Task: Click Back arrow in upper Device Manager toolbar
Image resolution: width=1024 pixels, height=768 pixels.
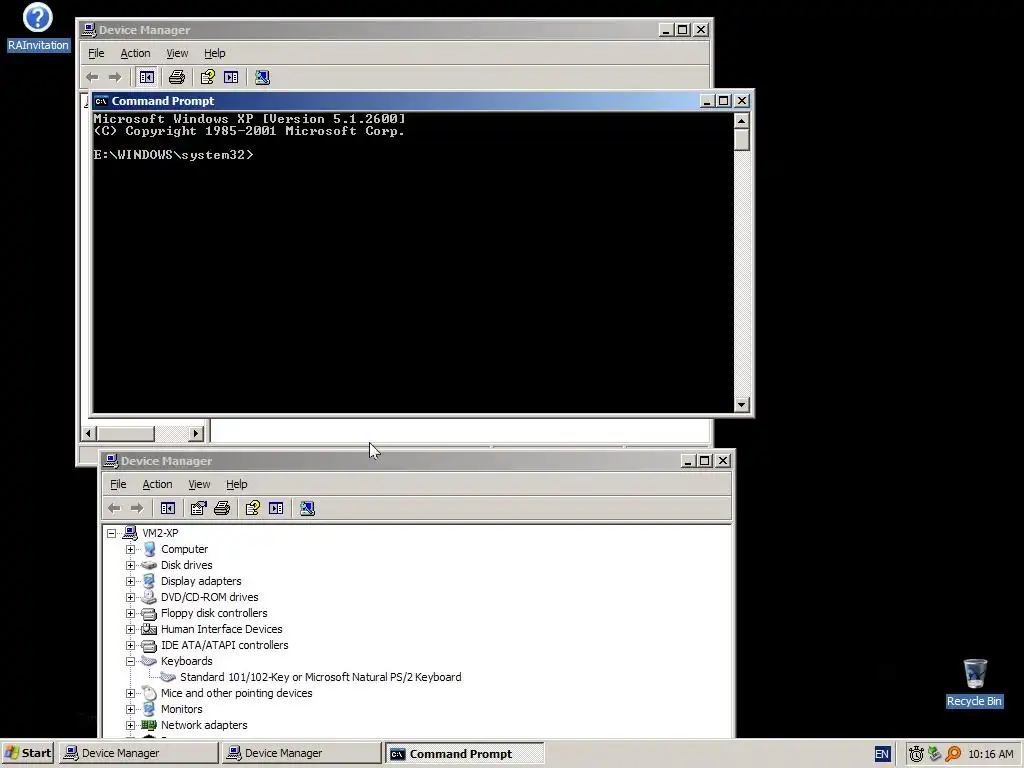Action: pos(92,77)
